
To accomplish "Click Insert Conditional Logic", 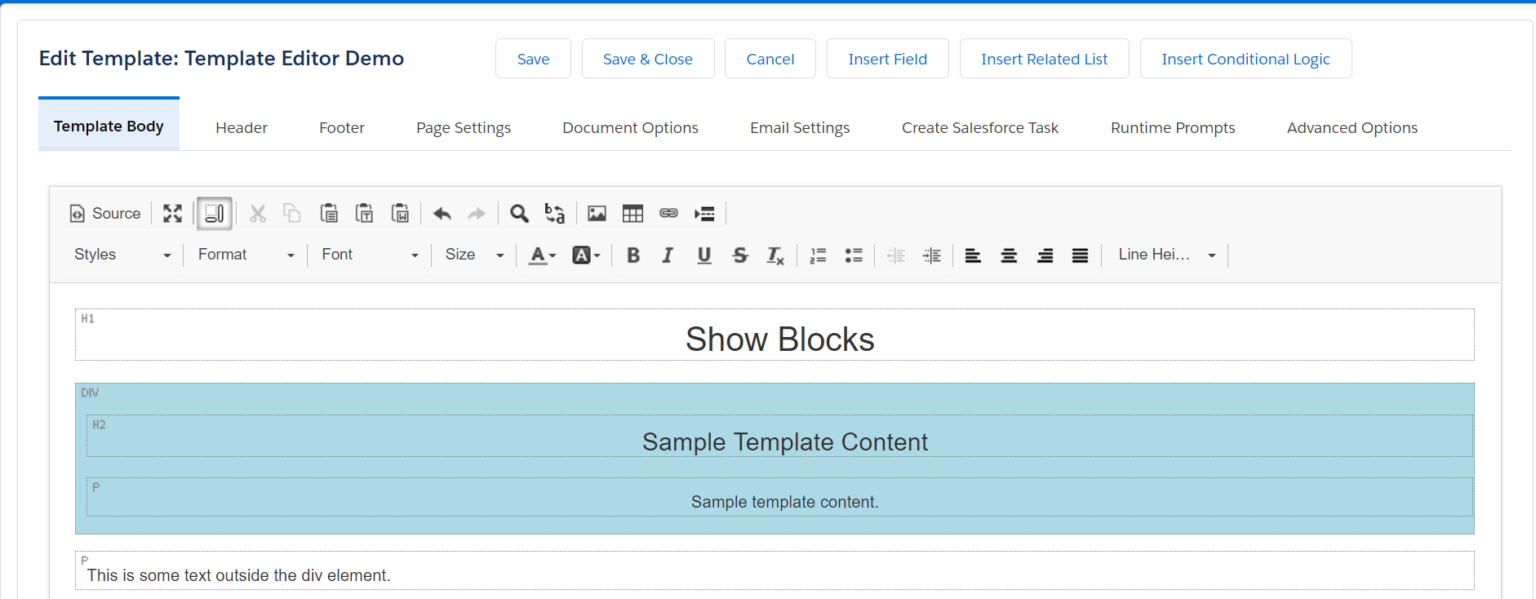I will (1246, 58).
